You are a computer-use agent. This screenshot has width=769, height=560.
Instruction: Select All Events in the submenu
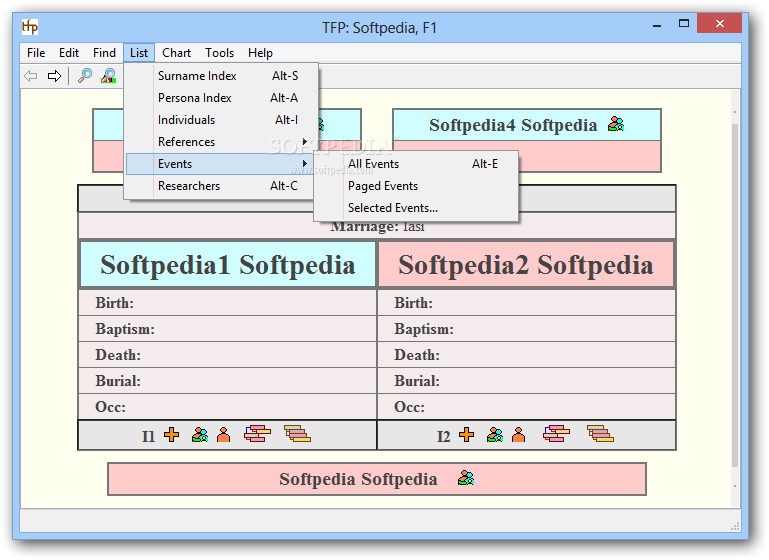point(416,164)
